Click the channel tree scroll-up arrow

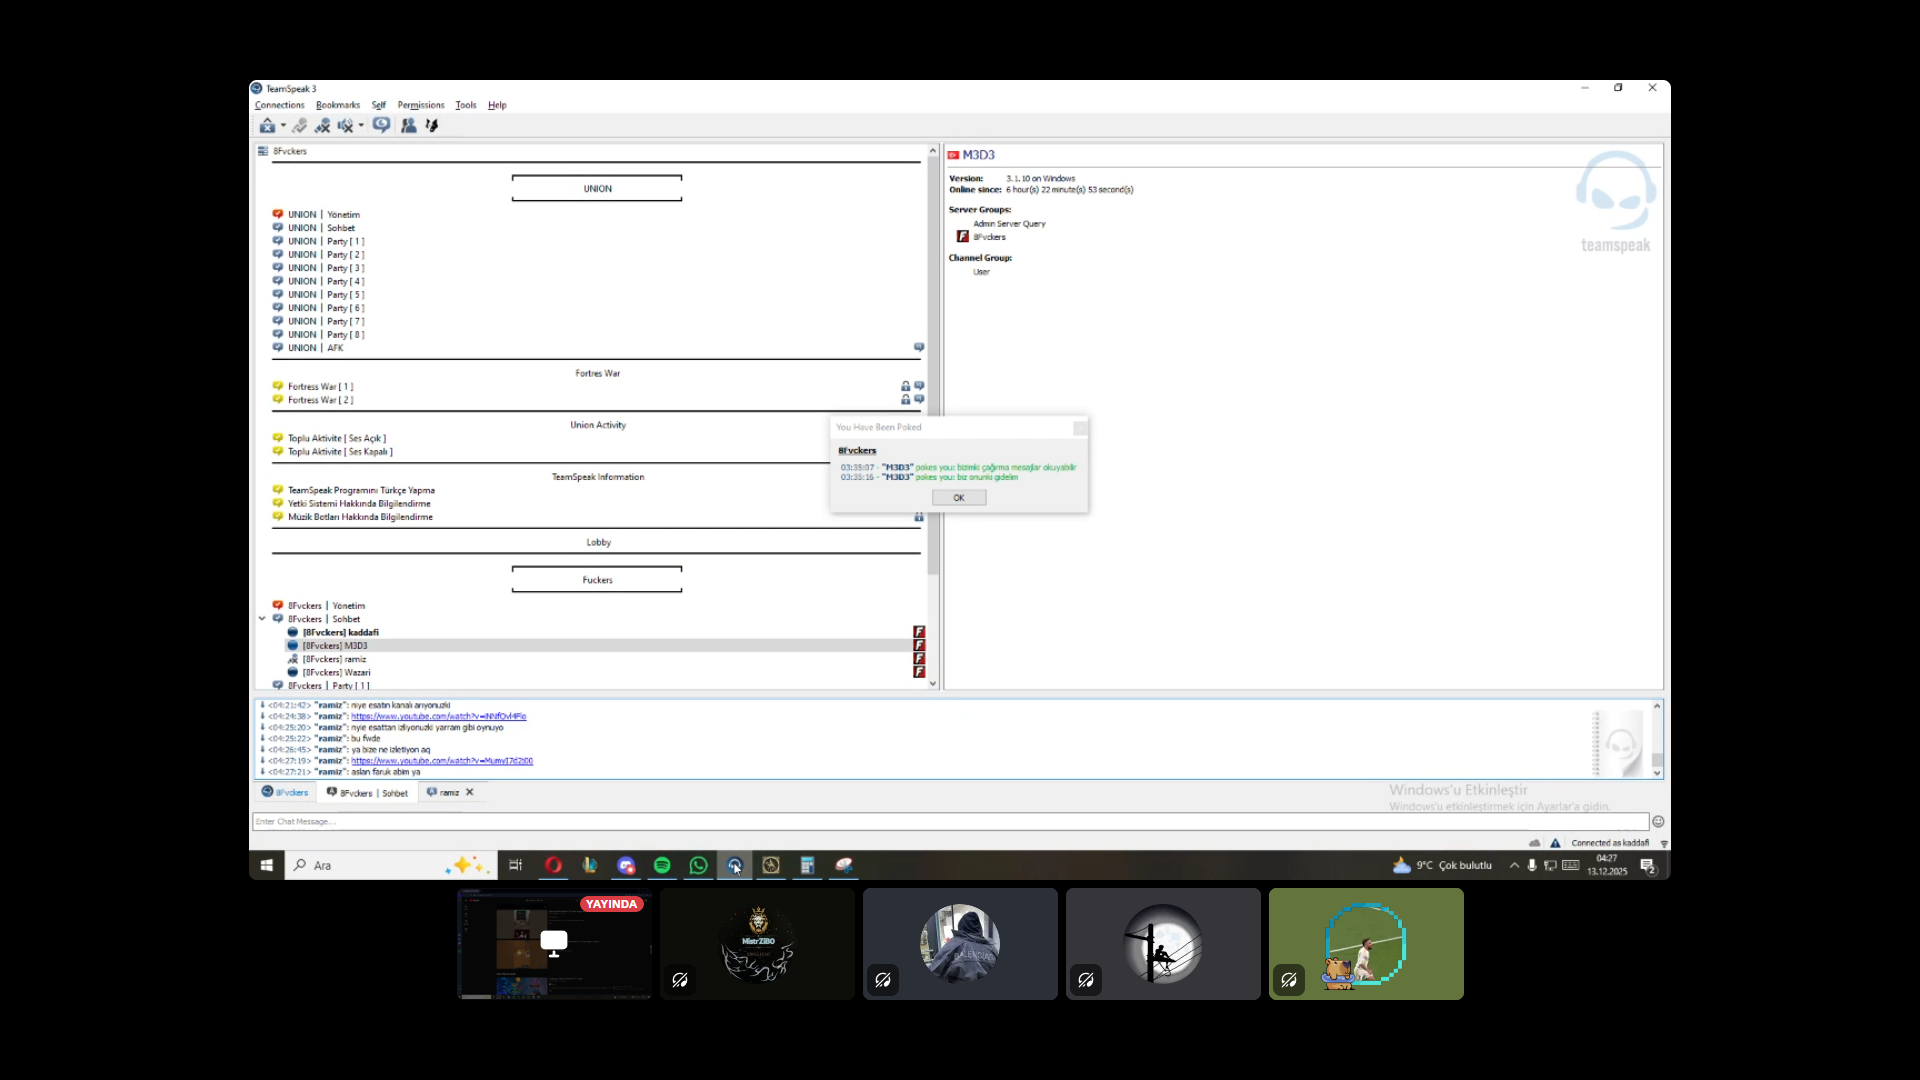[933, 151]
